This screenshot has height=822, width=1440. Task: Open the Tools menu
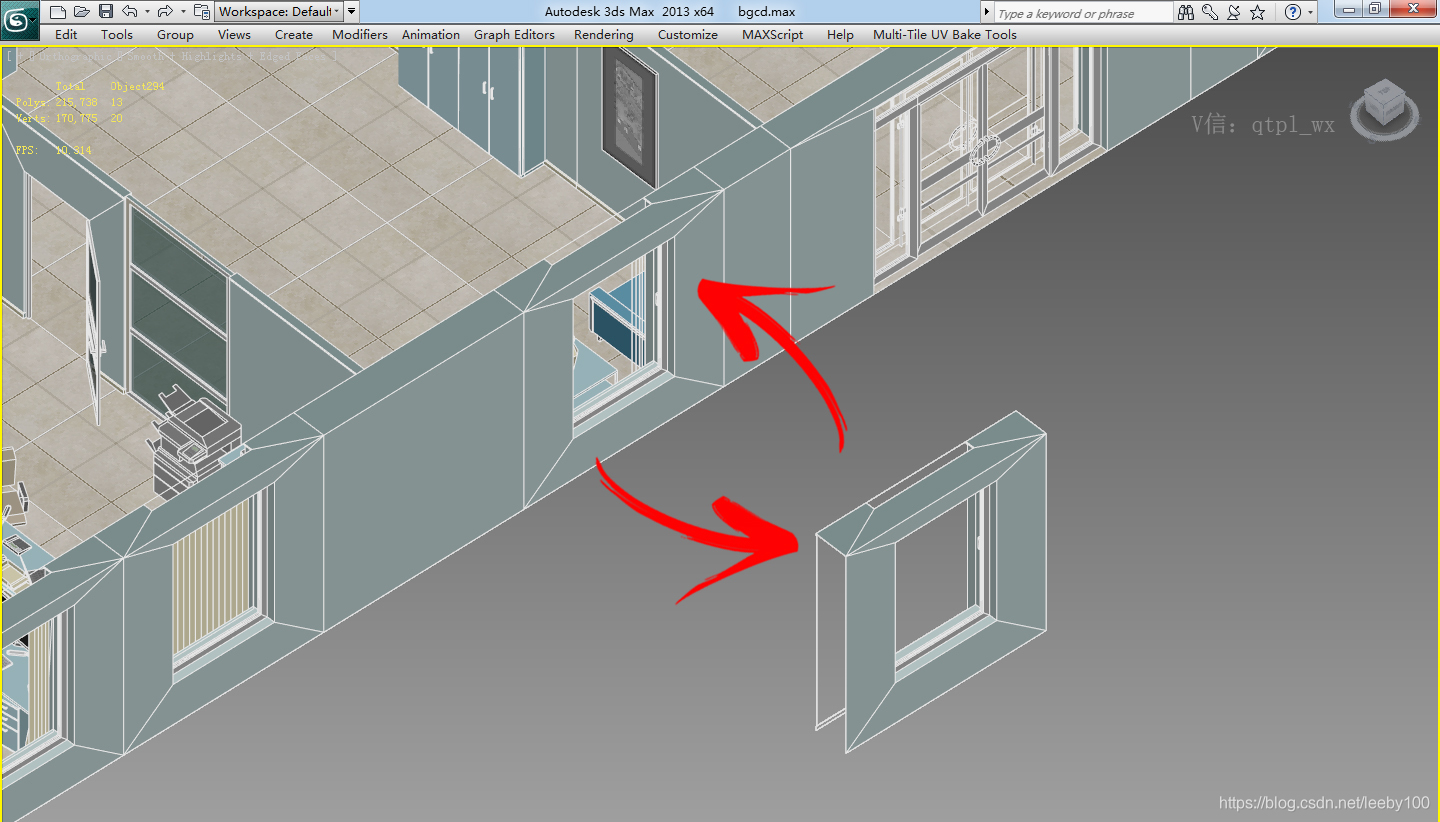point(117,34)
